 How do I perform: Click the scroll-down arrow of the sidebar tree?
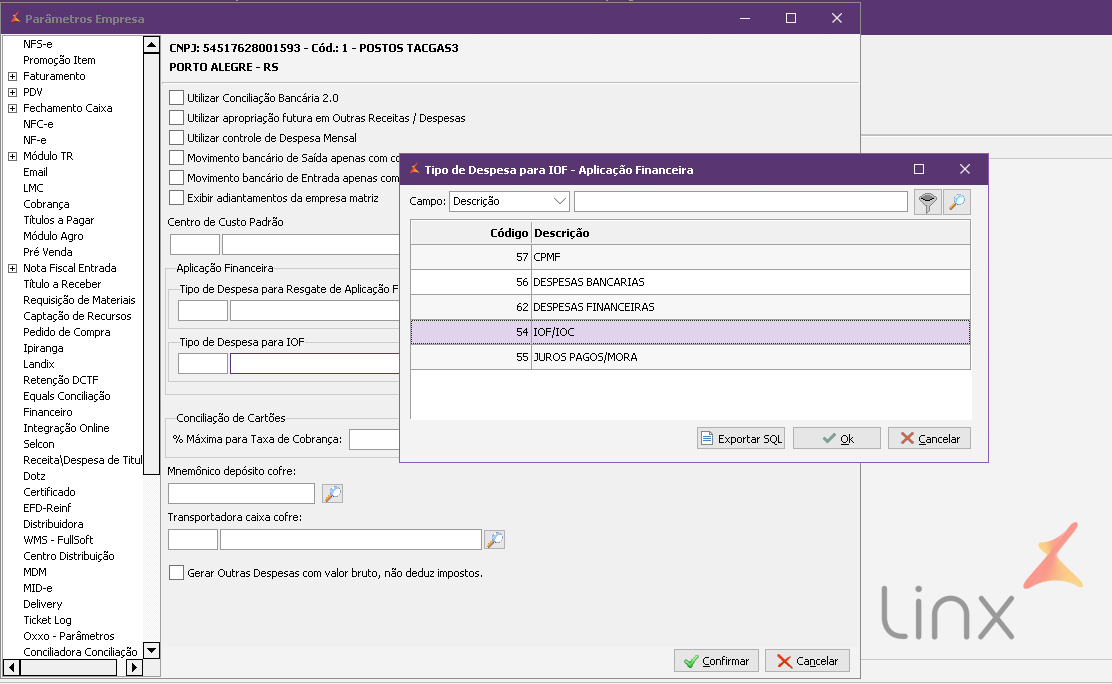(151, 650)
